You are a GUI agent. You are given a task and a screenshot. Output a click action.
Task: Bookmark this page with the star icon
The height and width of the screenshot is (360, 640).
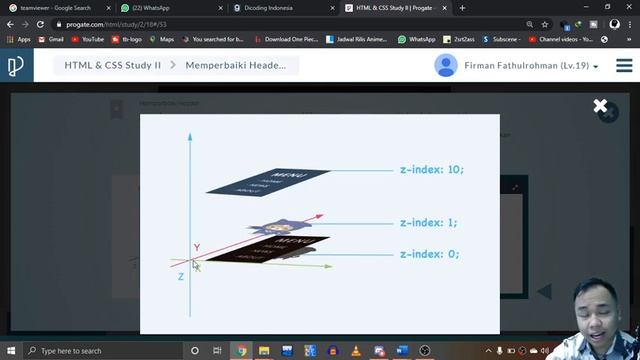click(x=545, y=24)
